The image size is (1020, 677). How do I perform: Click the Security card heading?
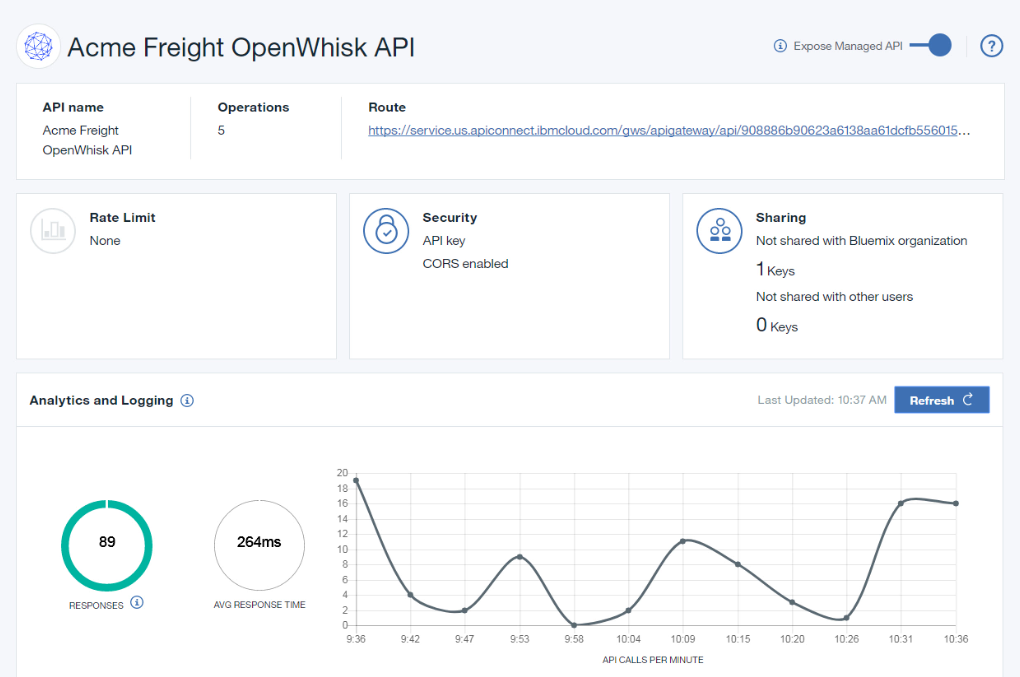pos(449,218)
